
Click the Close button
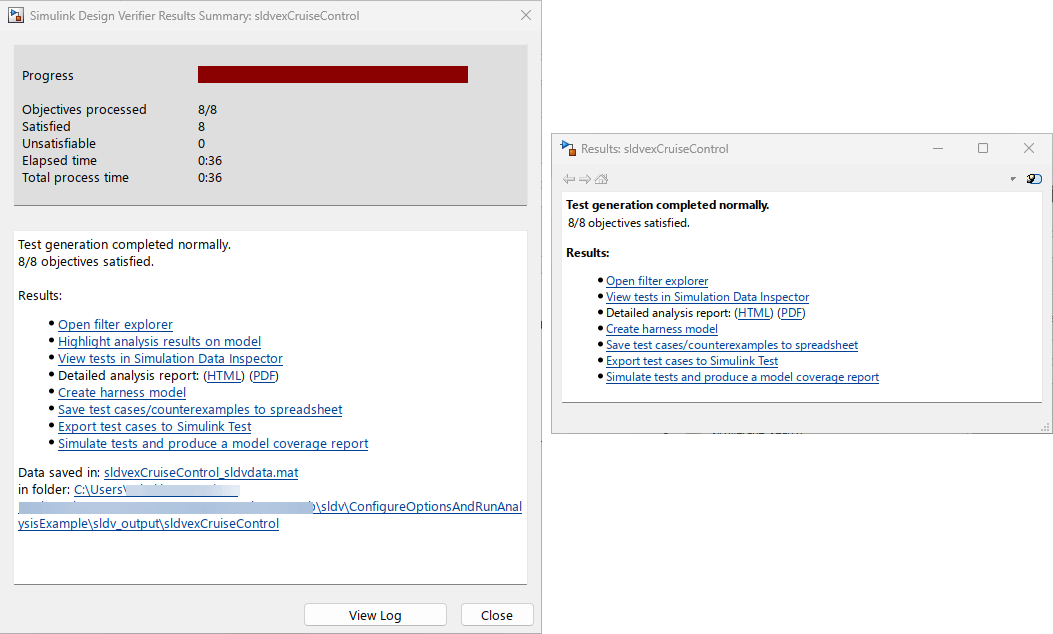tap(497, 615)
